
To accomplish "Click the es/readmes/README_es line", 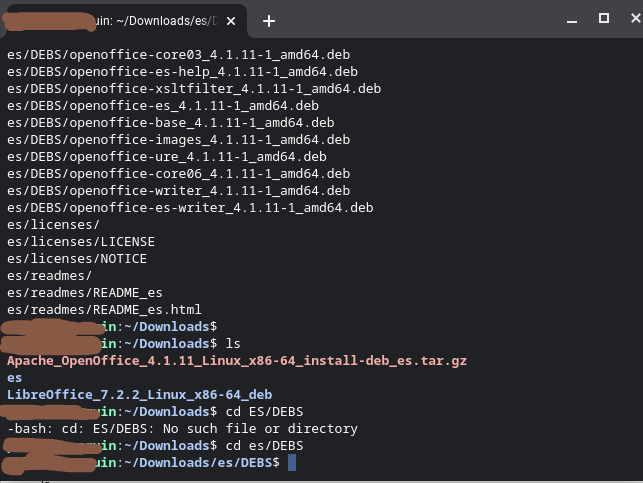I will (84, 293).
